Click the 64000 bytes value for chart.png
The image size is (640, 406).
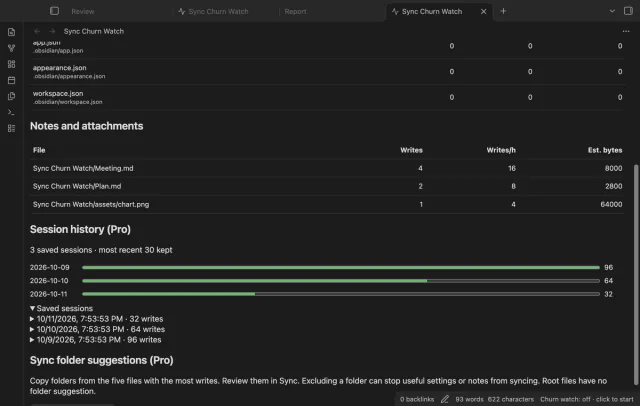click(611, 204)
